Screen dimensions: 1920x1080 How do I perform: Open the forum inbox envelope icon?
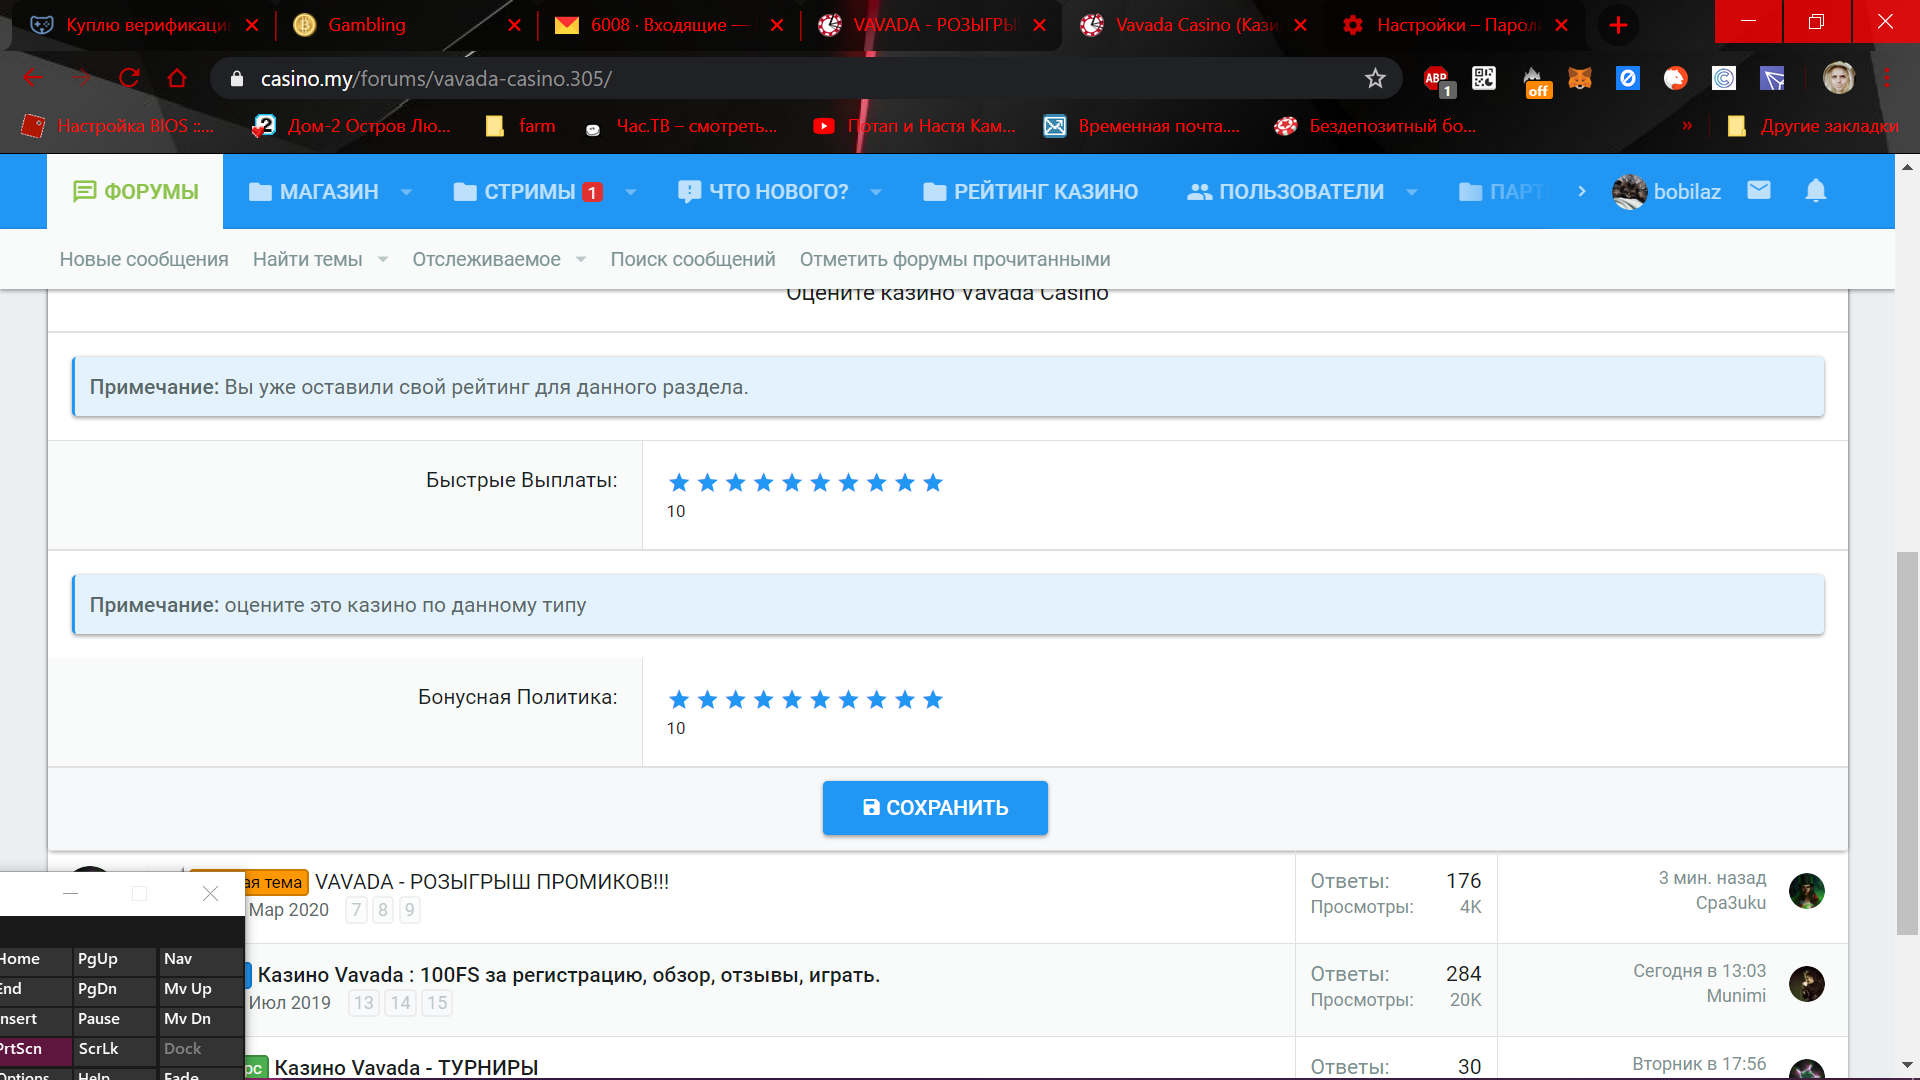coord(1759,190)
